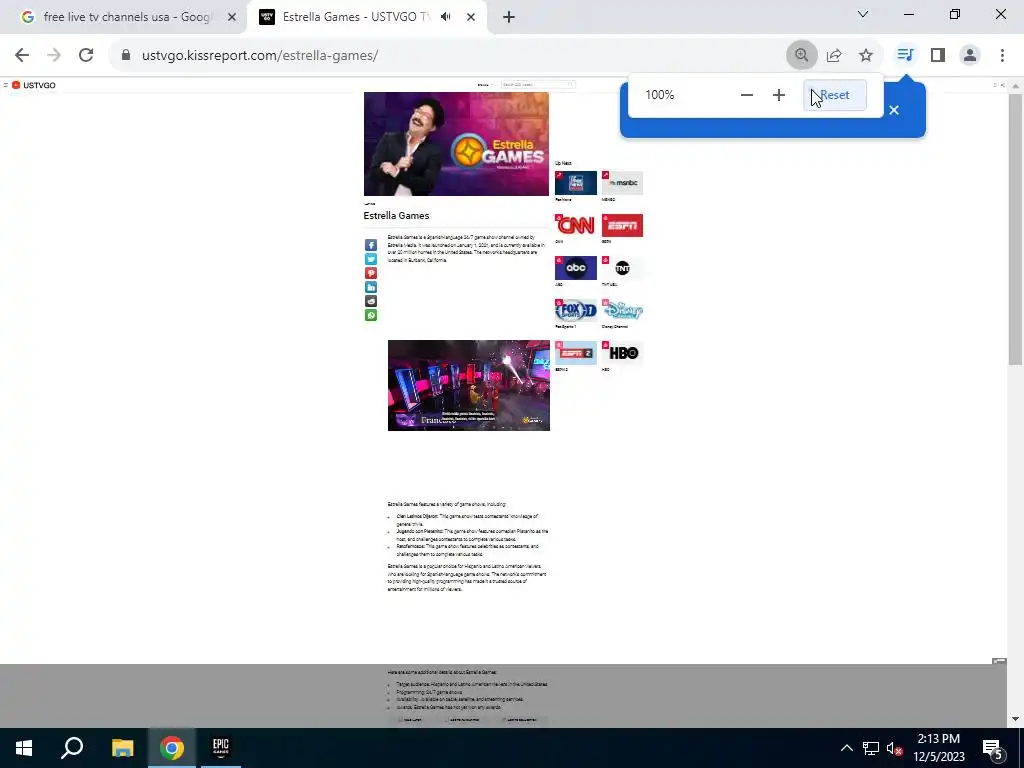Open the Chrome side panel
The width and height of the screenshot is (1024, 768).
[x=938, y=56]
